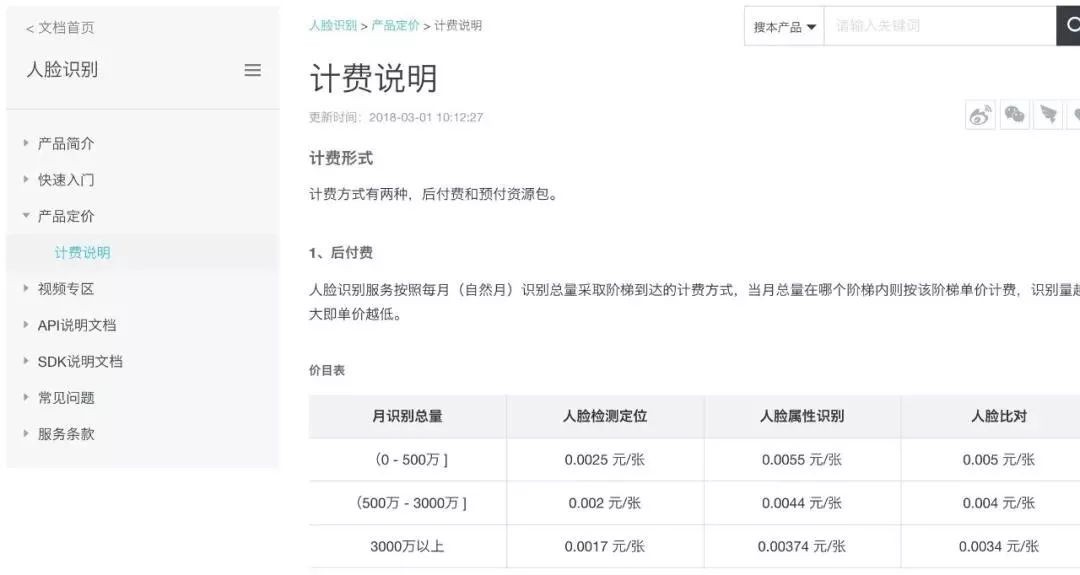Collapse the 产品定价 sidebar section
This screenshot has height=575, width=1080.
[x=66, y=216]
